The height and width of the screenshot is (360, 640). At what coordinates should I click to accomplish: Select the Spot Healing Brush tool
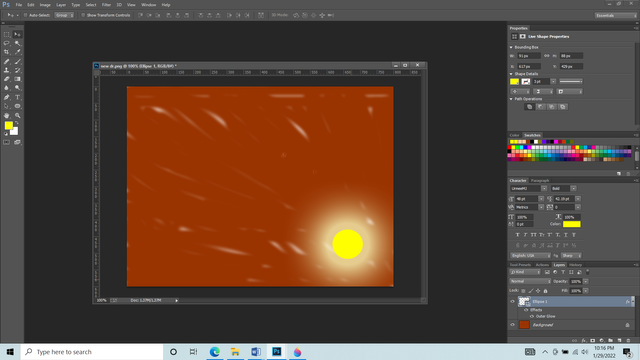7,62
